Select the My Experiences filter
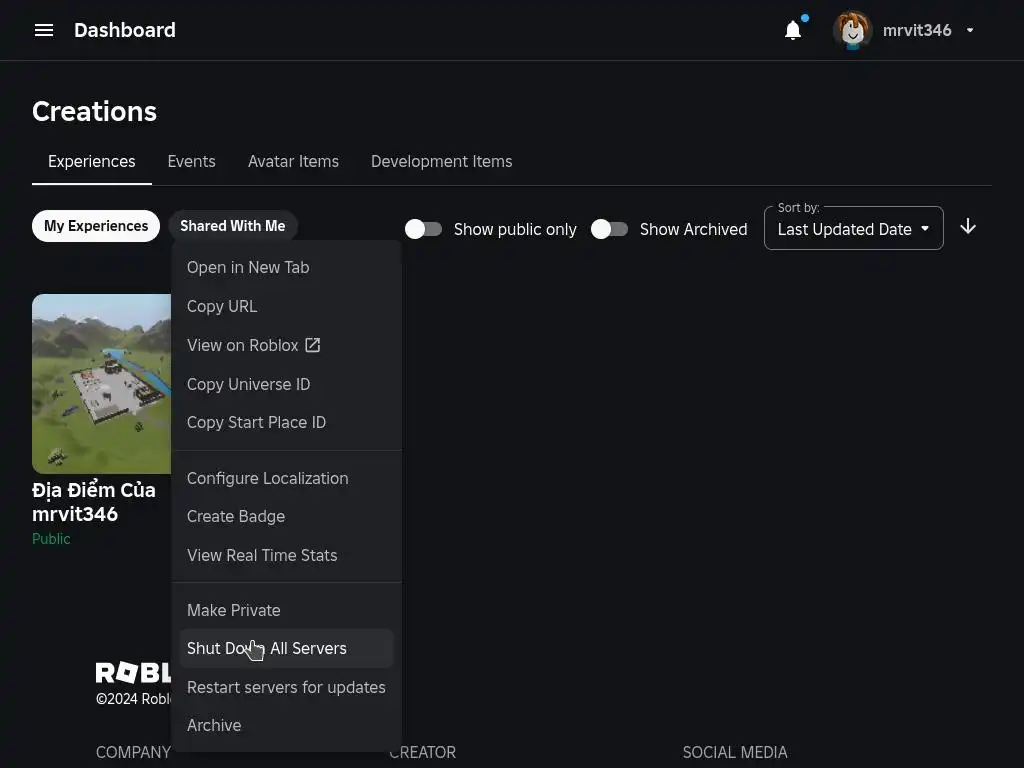This screenshot has width=1024, height=768. click(96, 226)
